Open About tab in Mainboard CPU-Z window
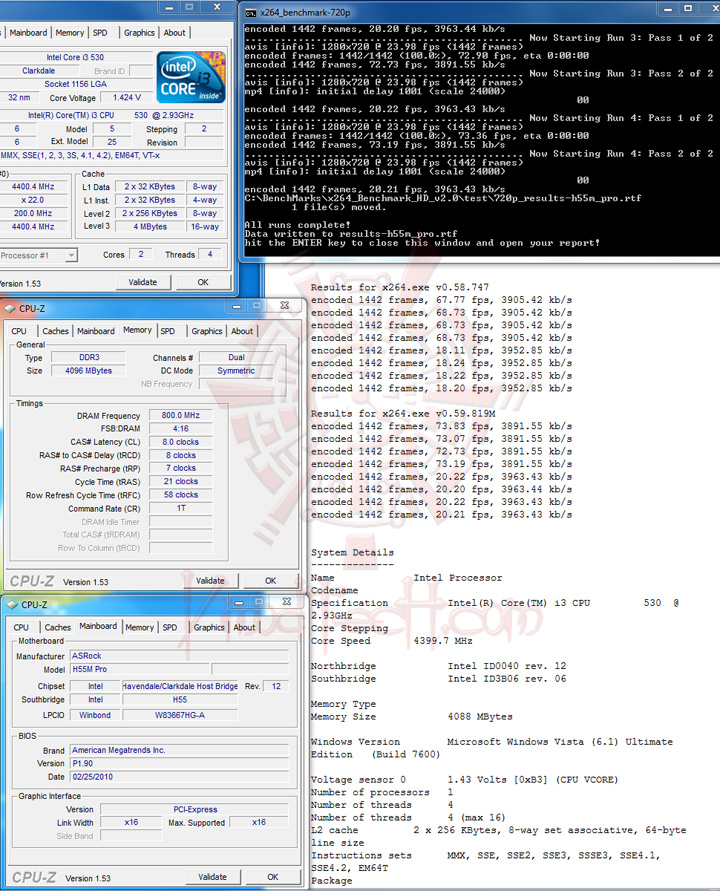The image size is (720, 891). click(244, 627)
